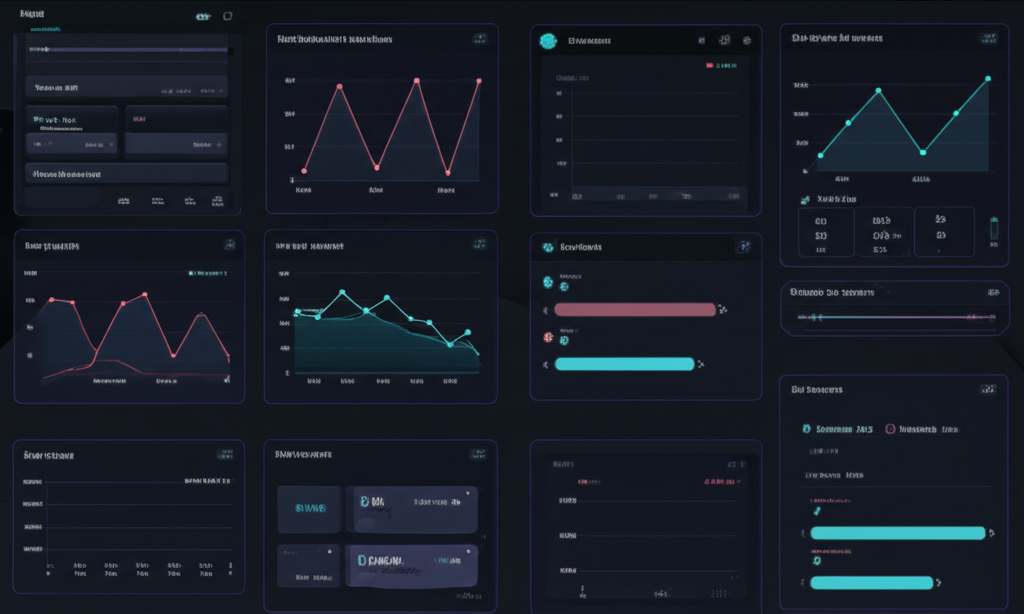
Task: Click the gear icon on the Downloads progress panel
Action: [x=744, y=247]
